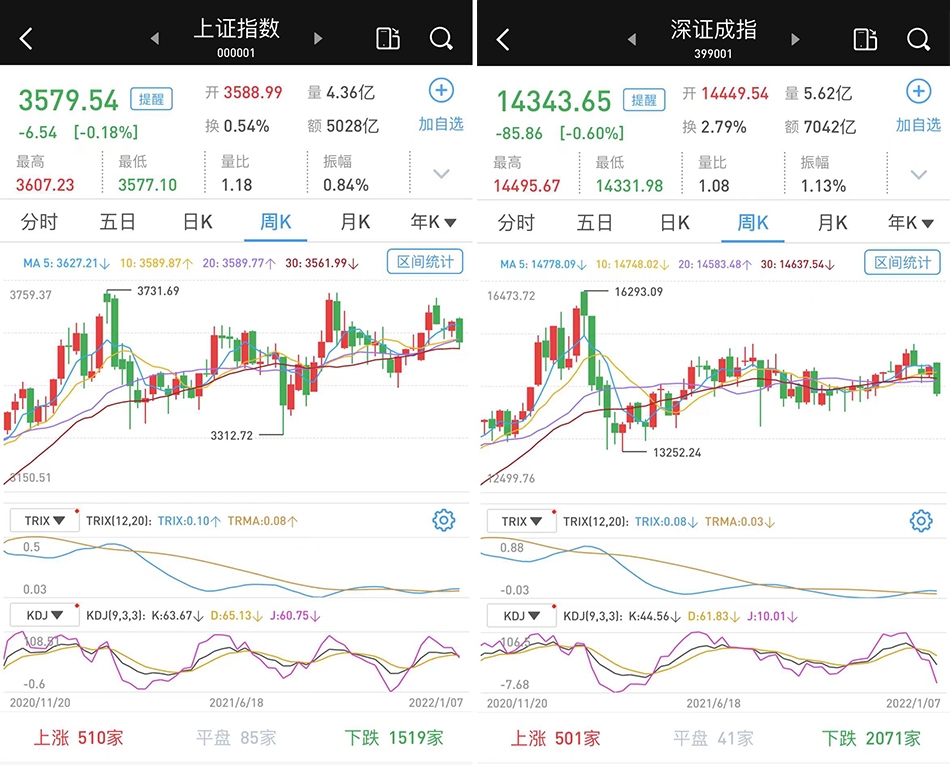Tap the 3579.54 current price

coord(68,100)
